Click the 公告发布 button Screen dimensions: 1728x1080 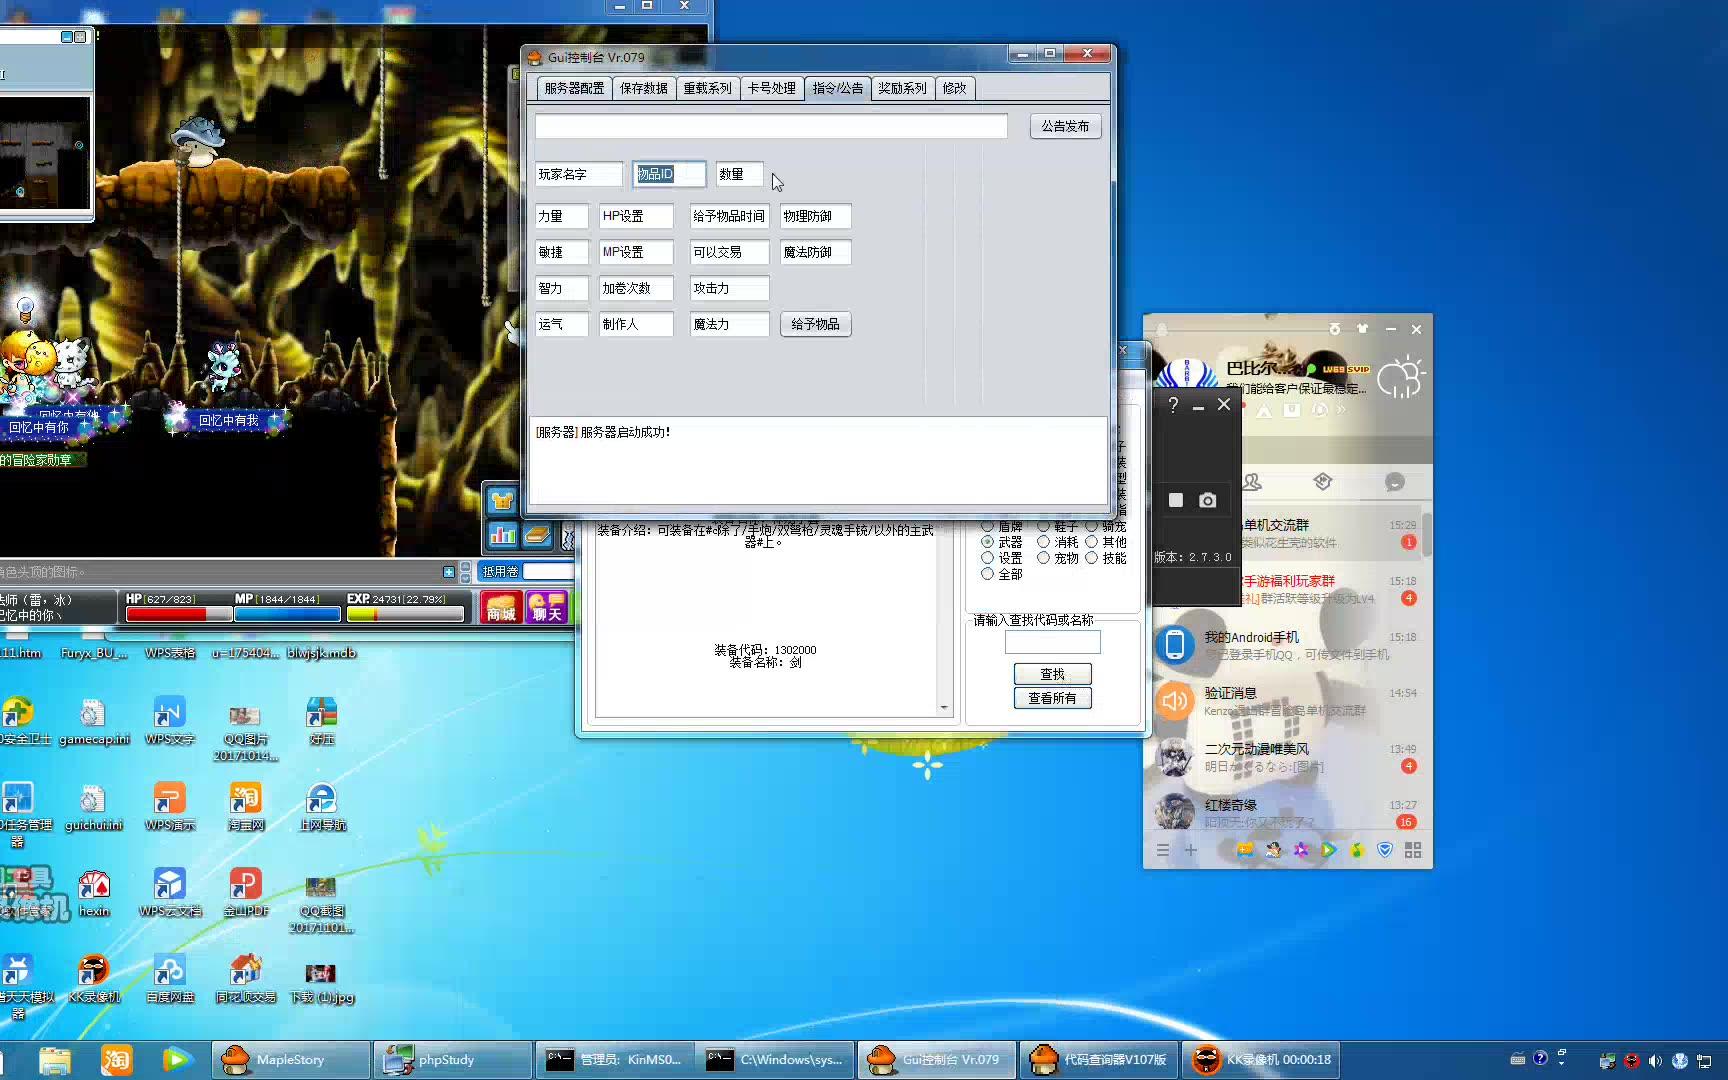tap(1065, 126)
